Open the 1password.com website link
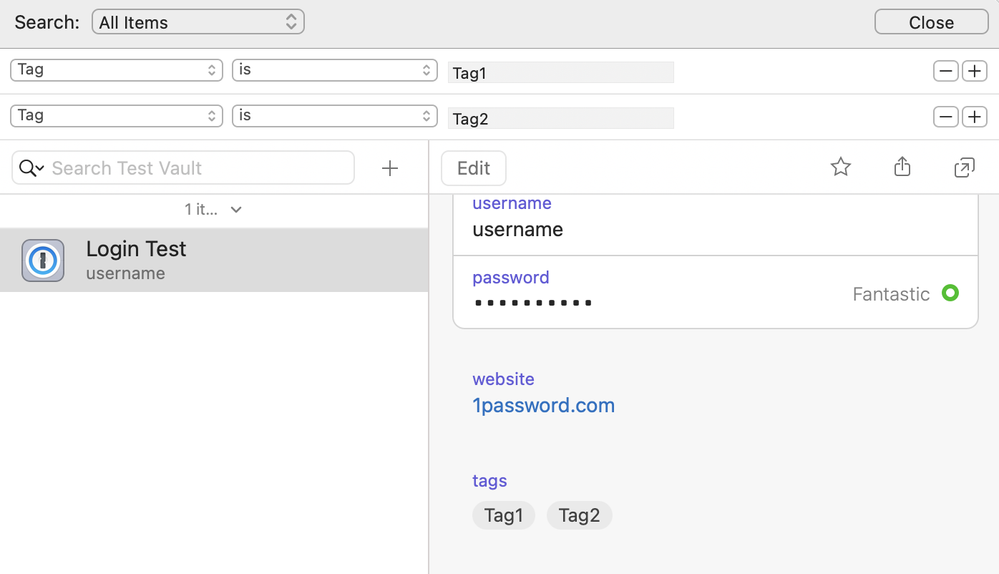The height and width of the screenshot is (574, 999). (x=543, y=405)
